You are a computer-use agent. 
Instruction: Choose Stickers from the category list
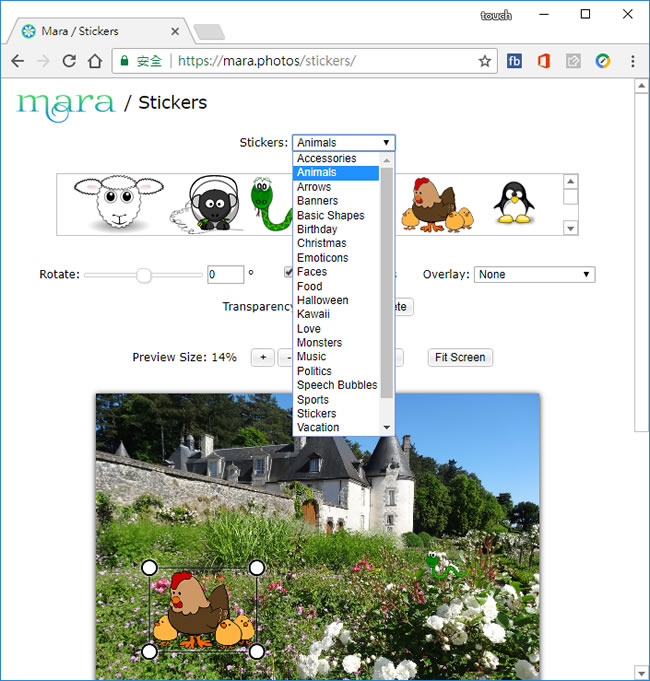[x=337, y=413]
